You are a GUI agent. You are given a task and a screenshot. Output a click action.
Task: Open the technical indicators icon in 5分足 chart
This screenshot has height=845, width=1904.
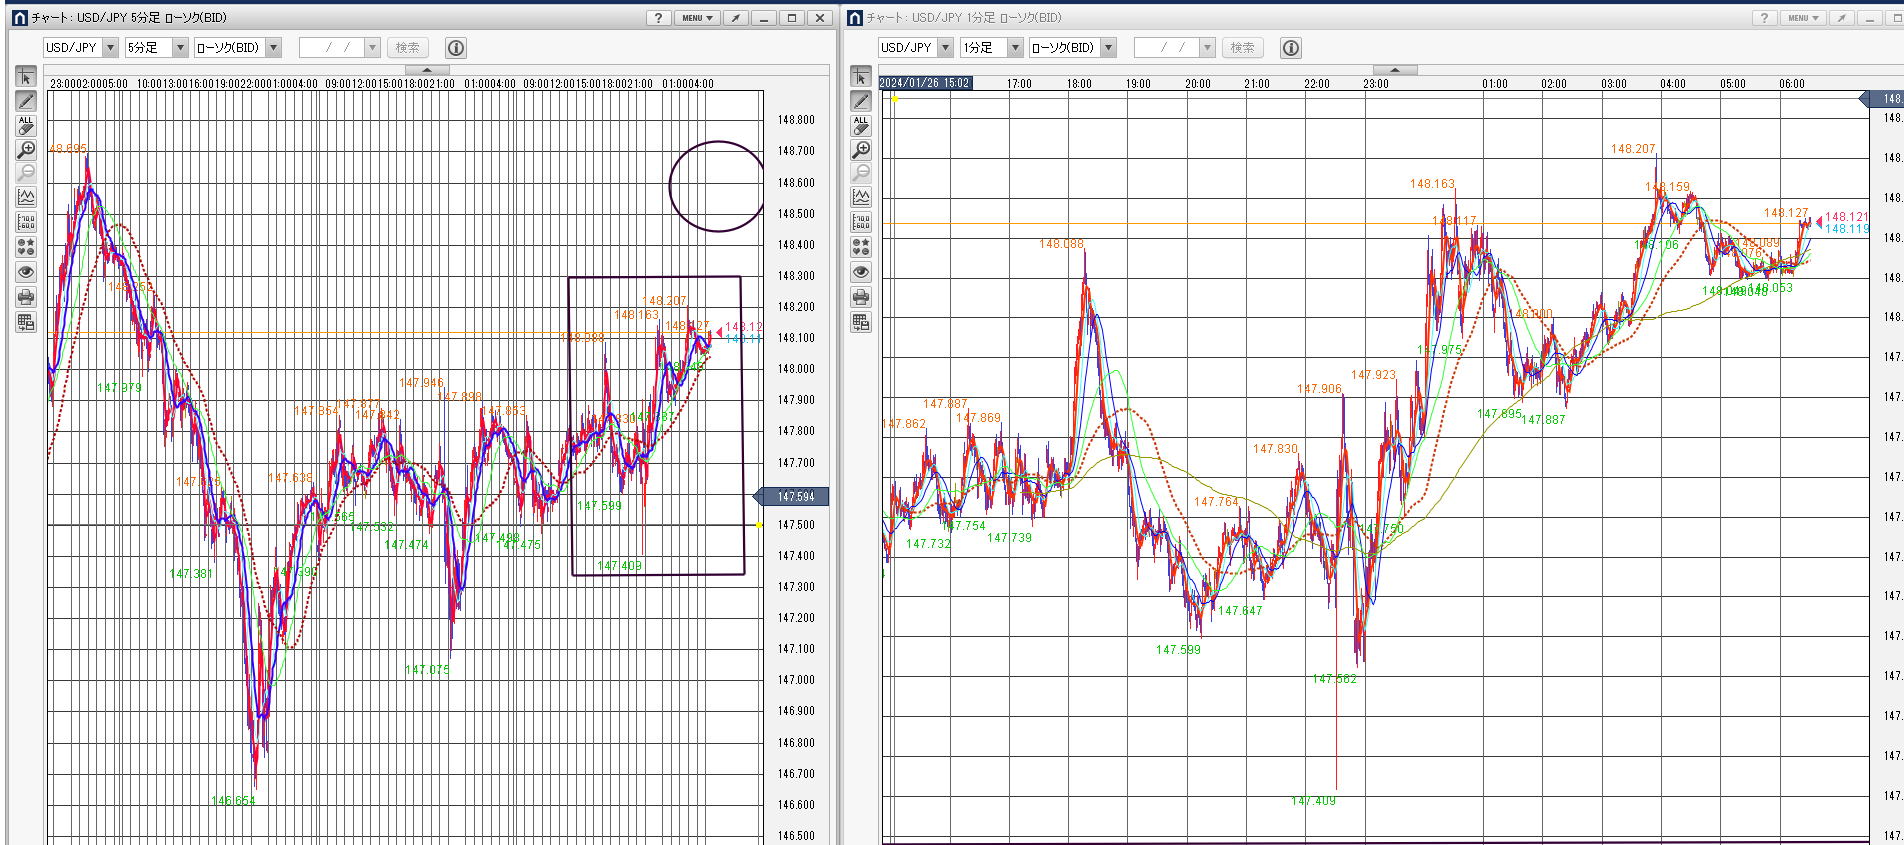(x=26, y=197)
